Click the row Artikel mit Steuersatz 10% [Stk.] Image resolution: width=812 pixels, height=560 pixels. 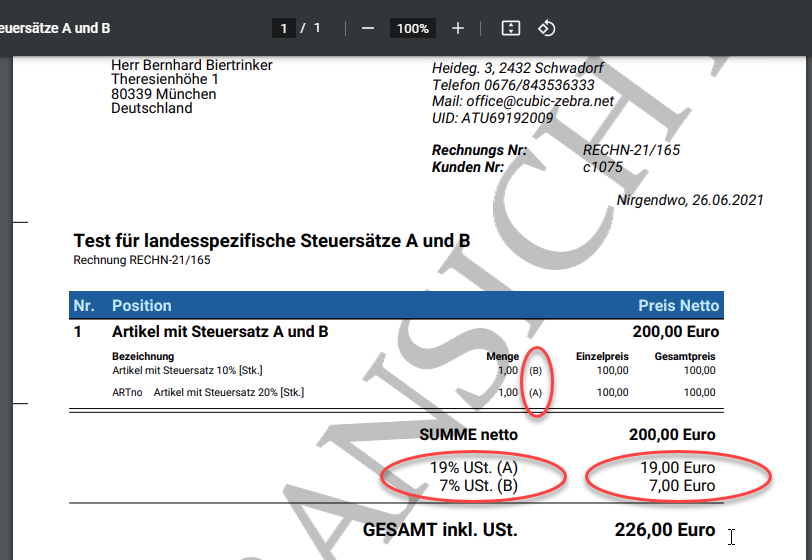[x=187, y=370]
